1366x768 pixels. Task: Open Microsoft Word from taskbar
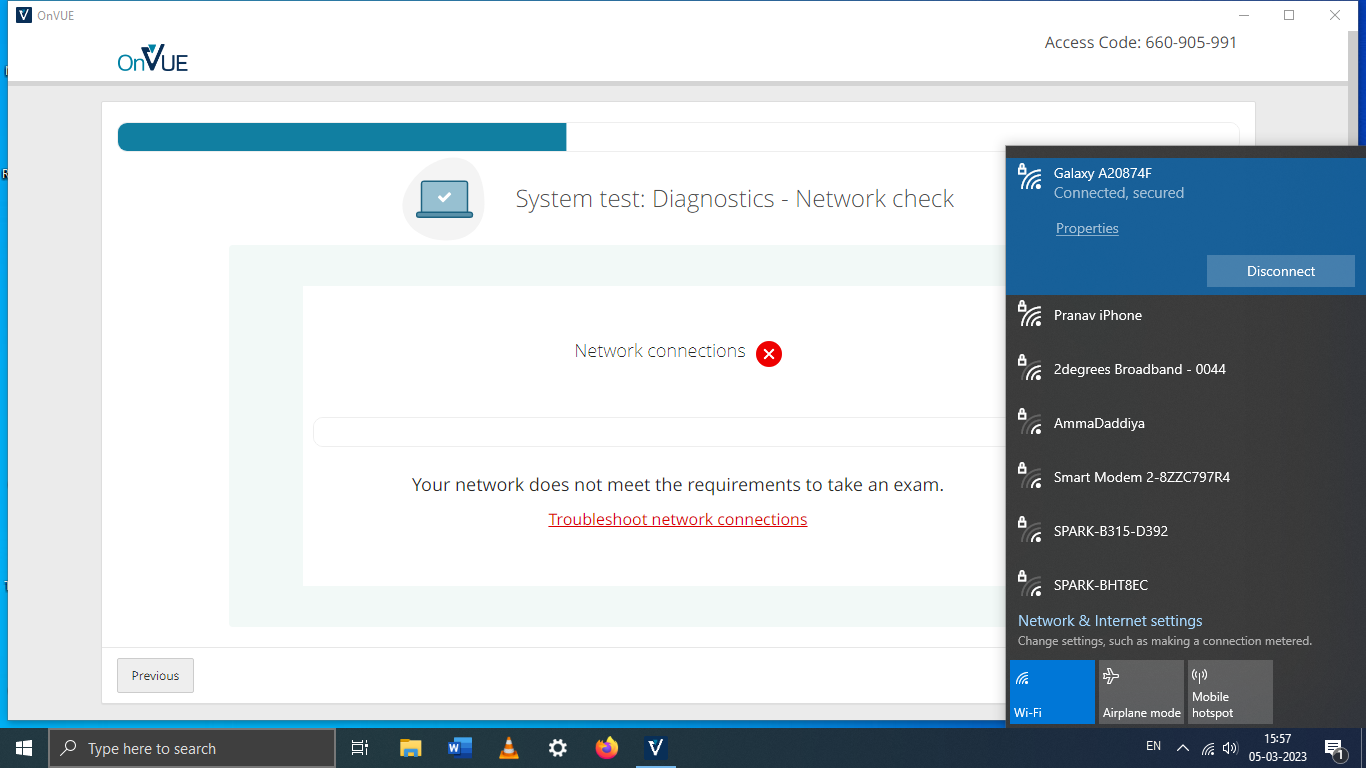tap(459, 747)
